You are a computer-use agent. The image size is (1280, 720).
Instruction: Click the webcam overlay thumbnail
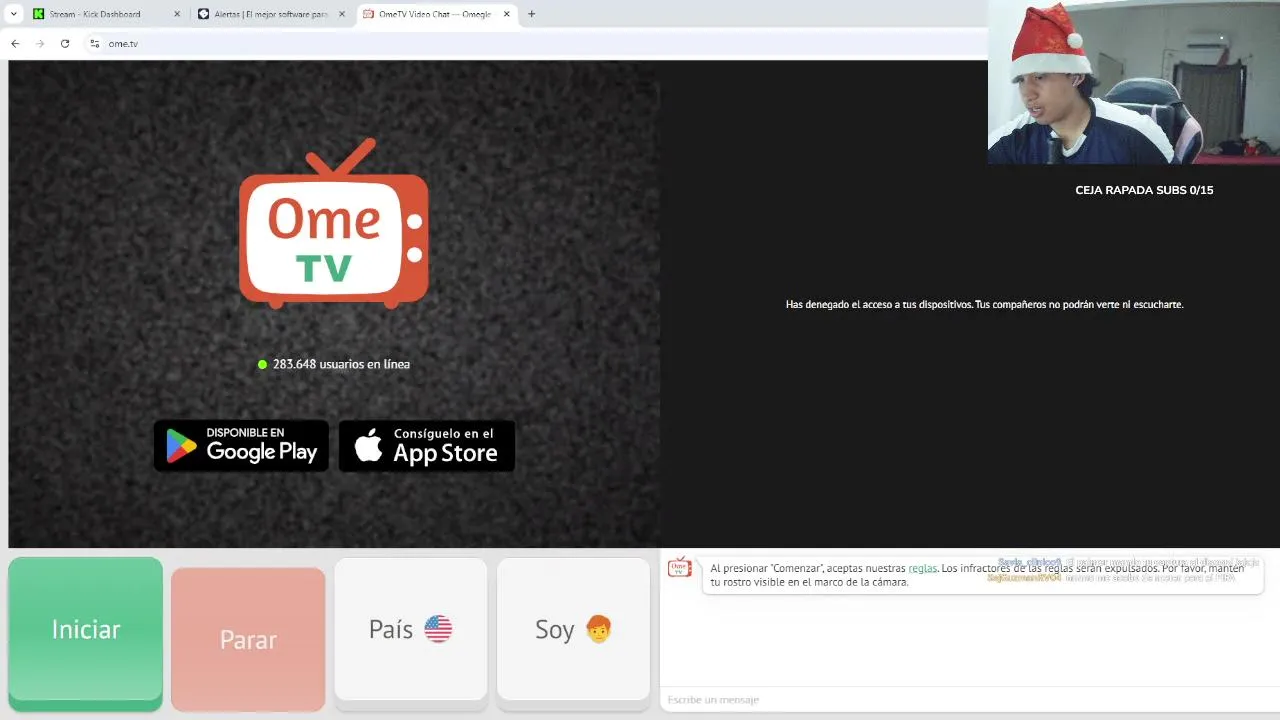[1134, 82]
